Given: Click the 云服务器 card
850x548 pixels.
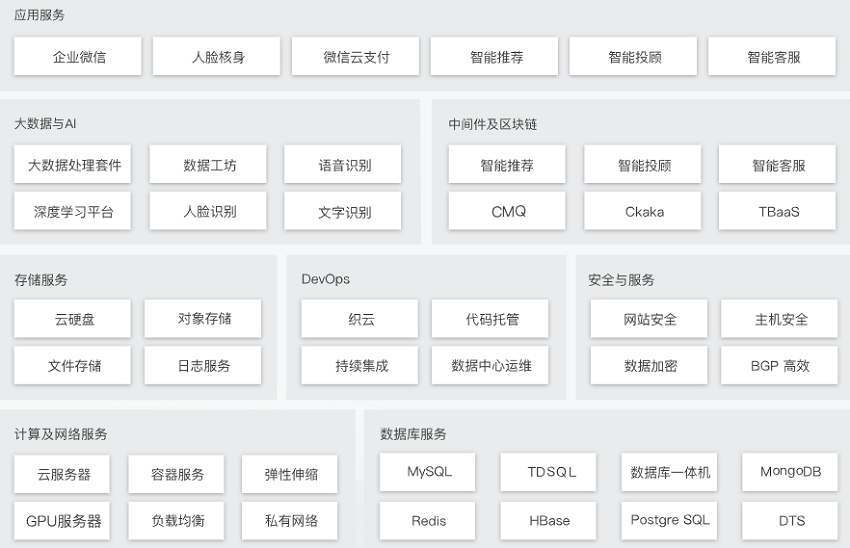Looking at the screenshot, I should pos(62,474).
